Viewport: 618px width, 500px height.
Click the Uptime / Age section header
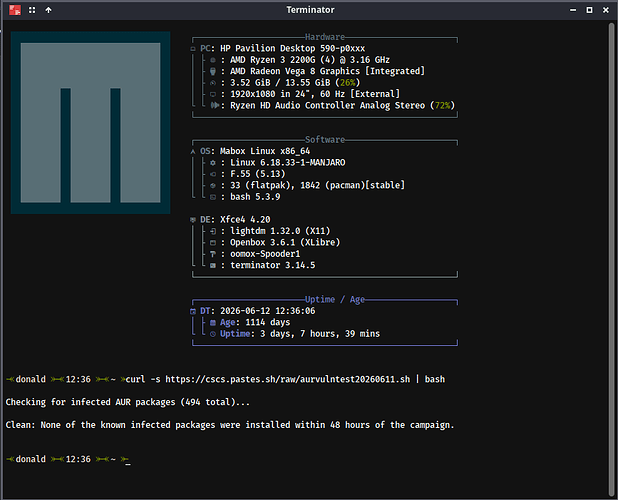click(x=335, y=299)
